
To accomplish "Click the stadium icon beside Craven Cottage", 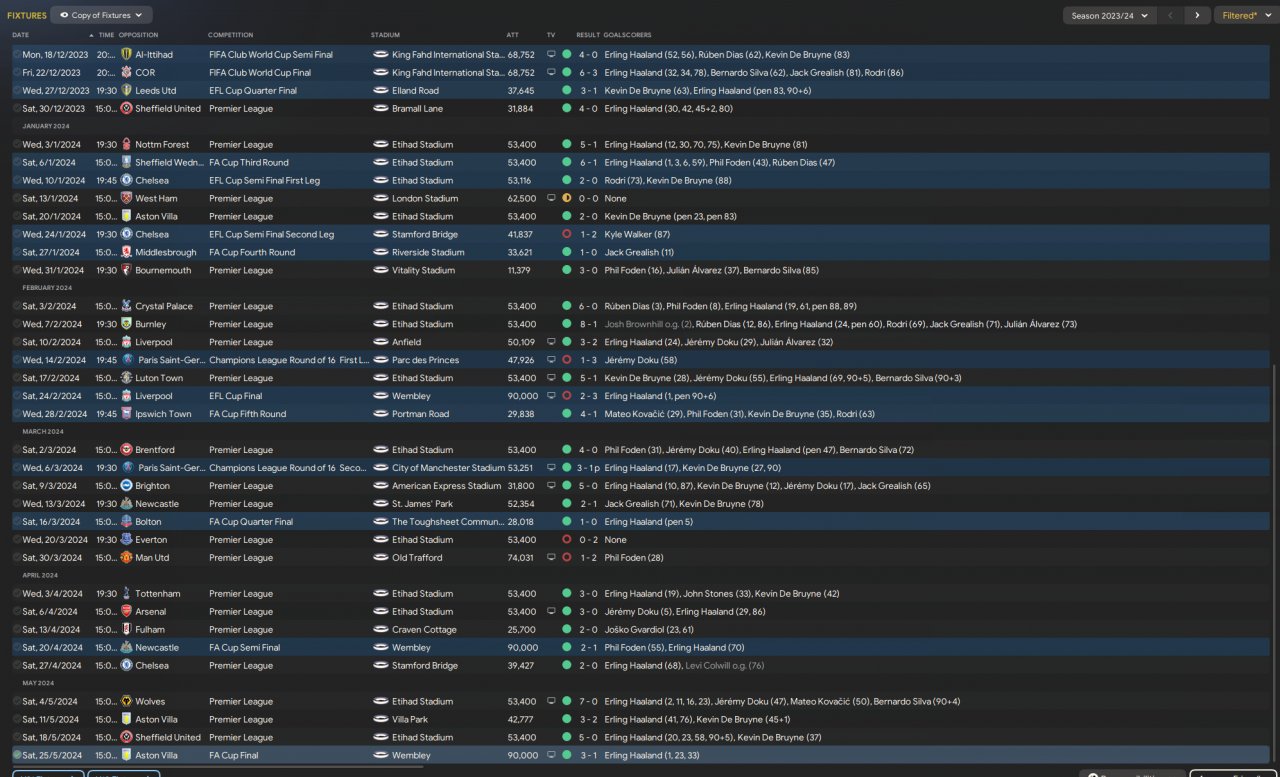I will tap(380, 630).
